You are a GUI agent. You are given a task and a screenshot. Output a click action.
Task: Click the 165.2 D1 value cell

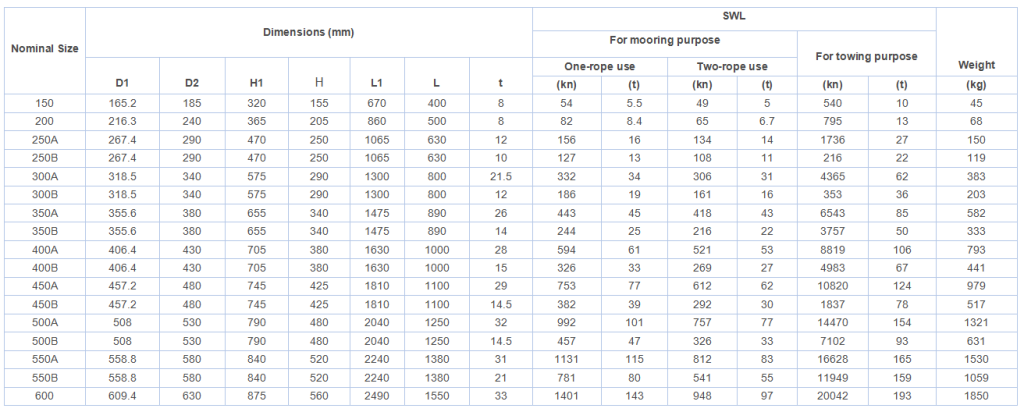(123, 103)
